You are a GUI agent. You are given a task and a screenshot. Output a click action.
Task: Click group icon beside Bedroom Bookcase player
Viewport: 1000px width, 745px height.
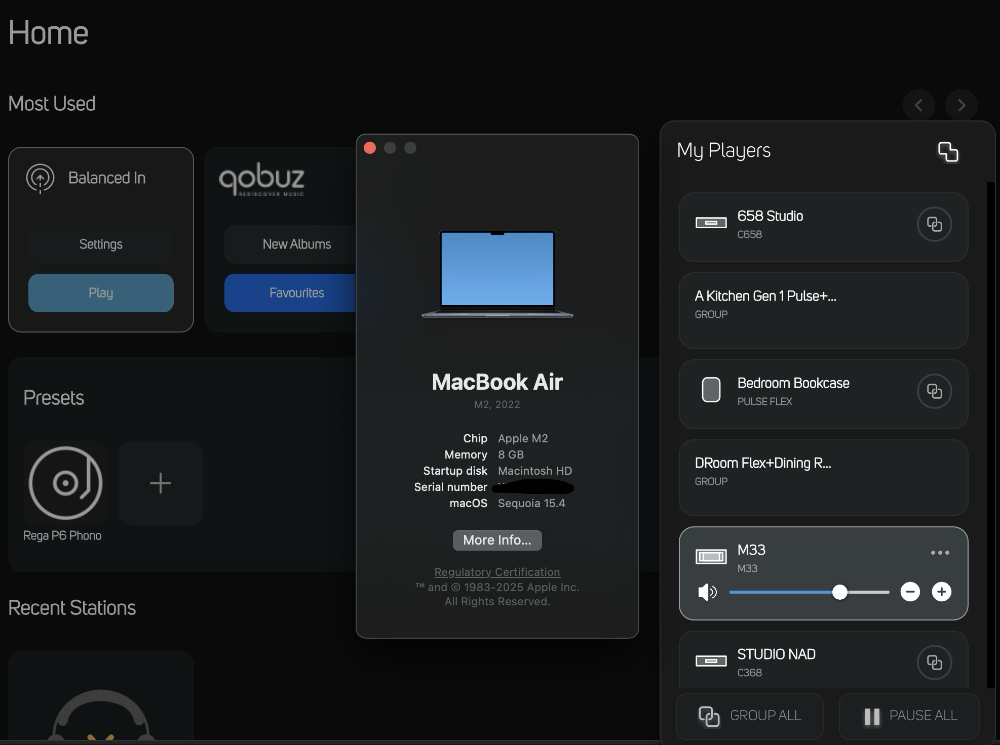pyautogui.click(x=934, y=391)
